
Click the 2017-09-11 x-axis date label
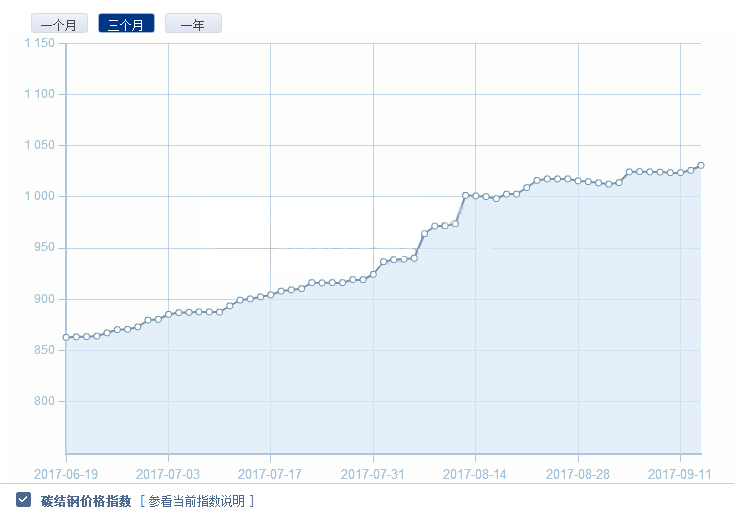click(680, 473)
